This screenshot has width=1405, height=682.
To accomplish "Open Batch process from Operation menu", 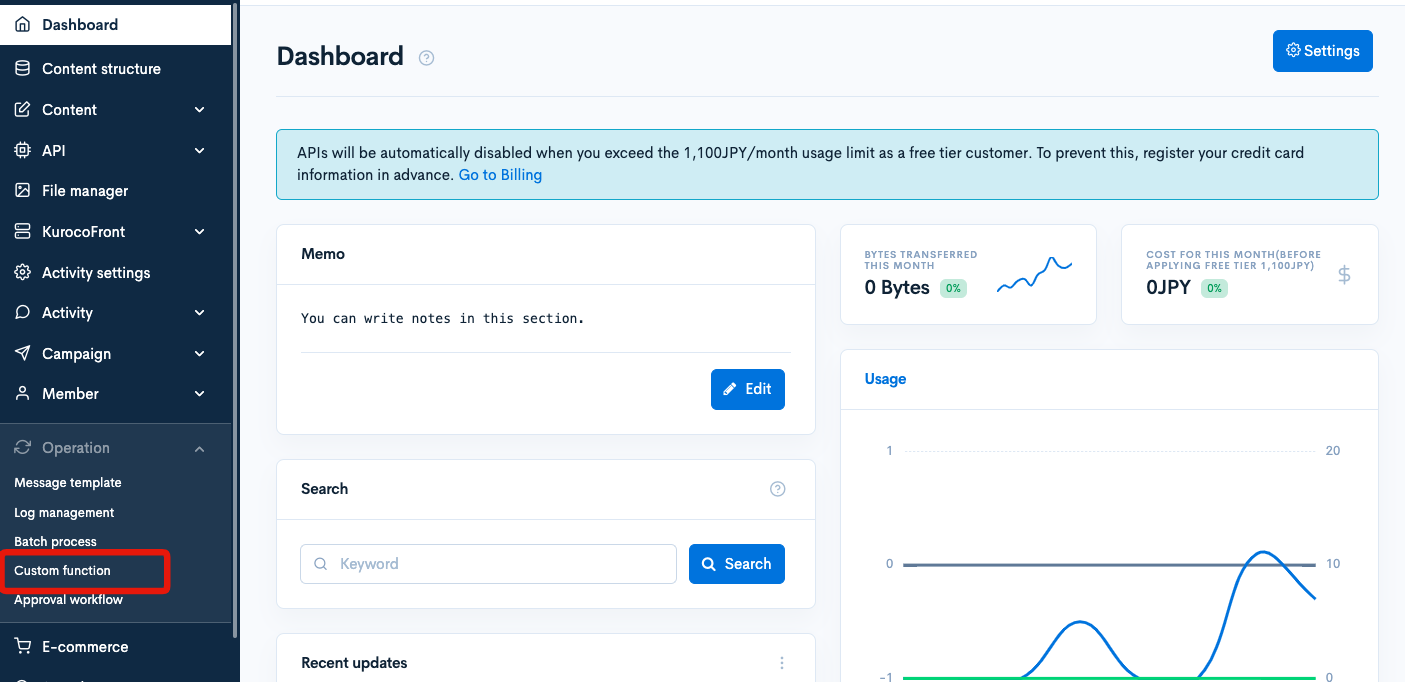I will tap(54, 541).
